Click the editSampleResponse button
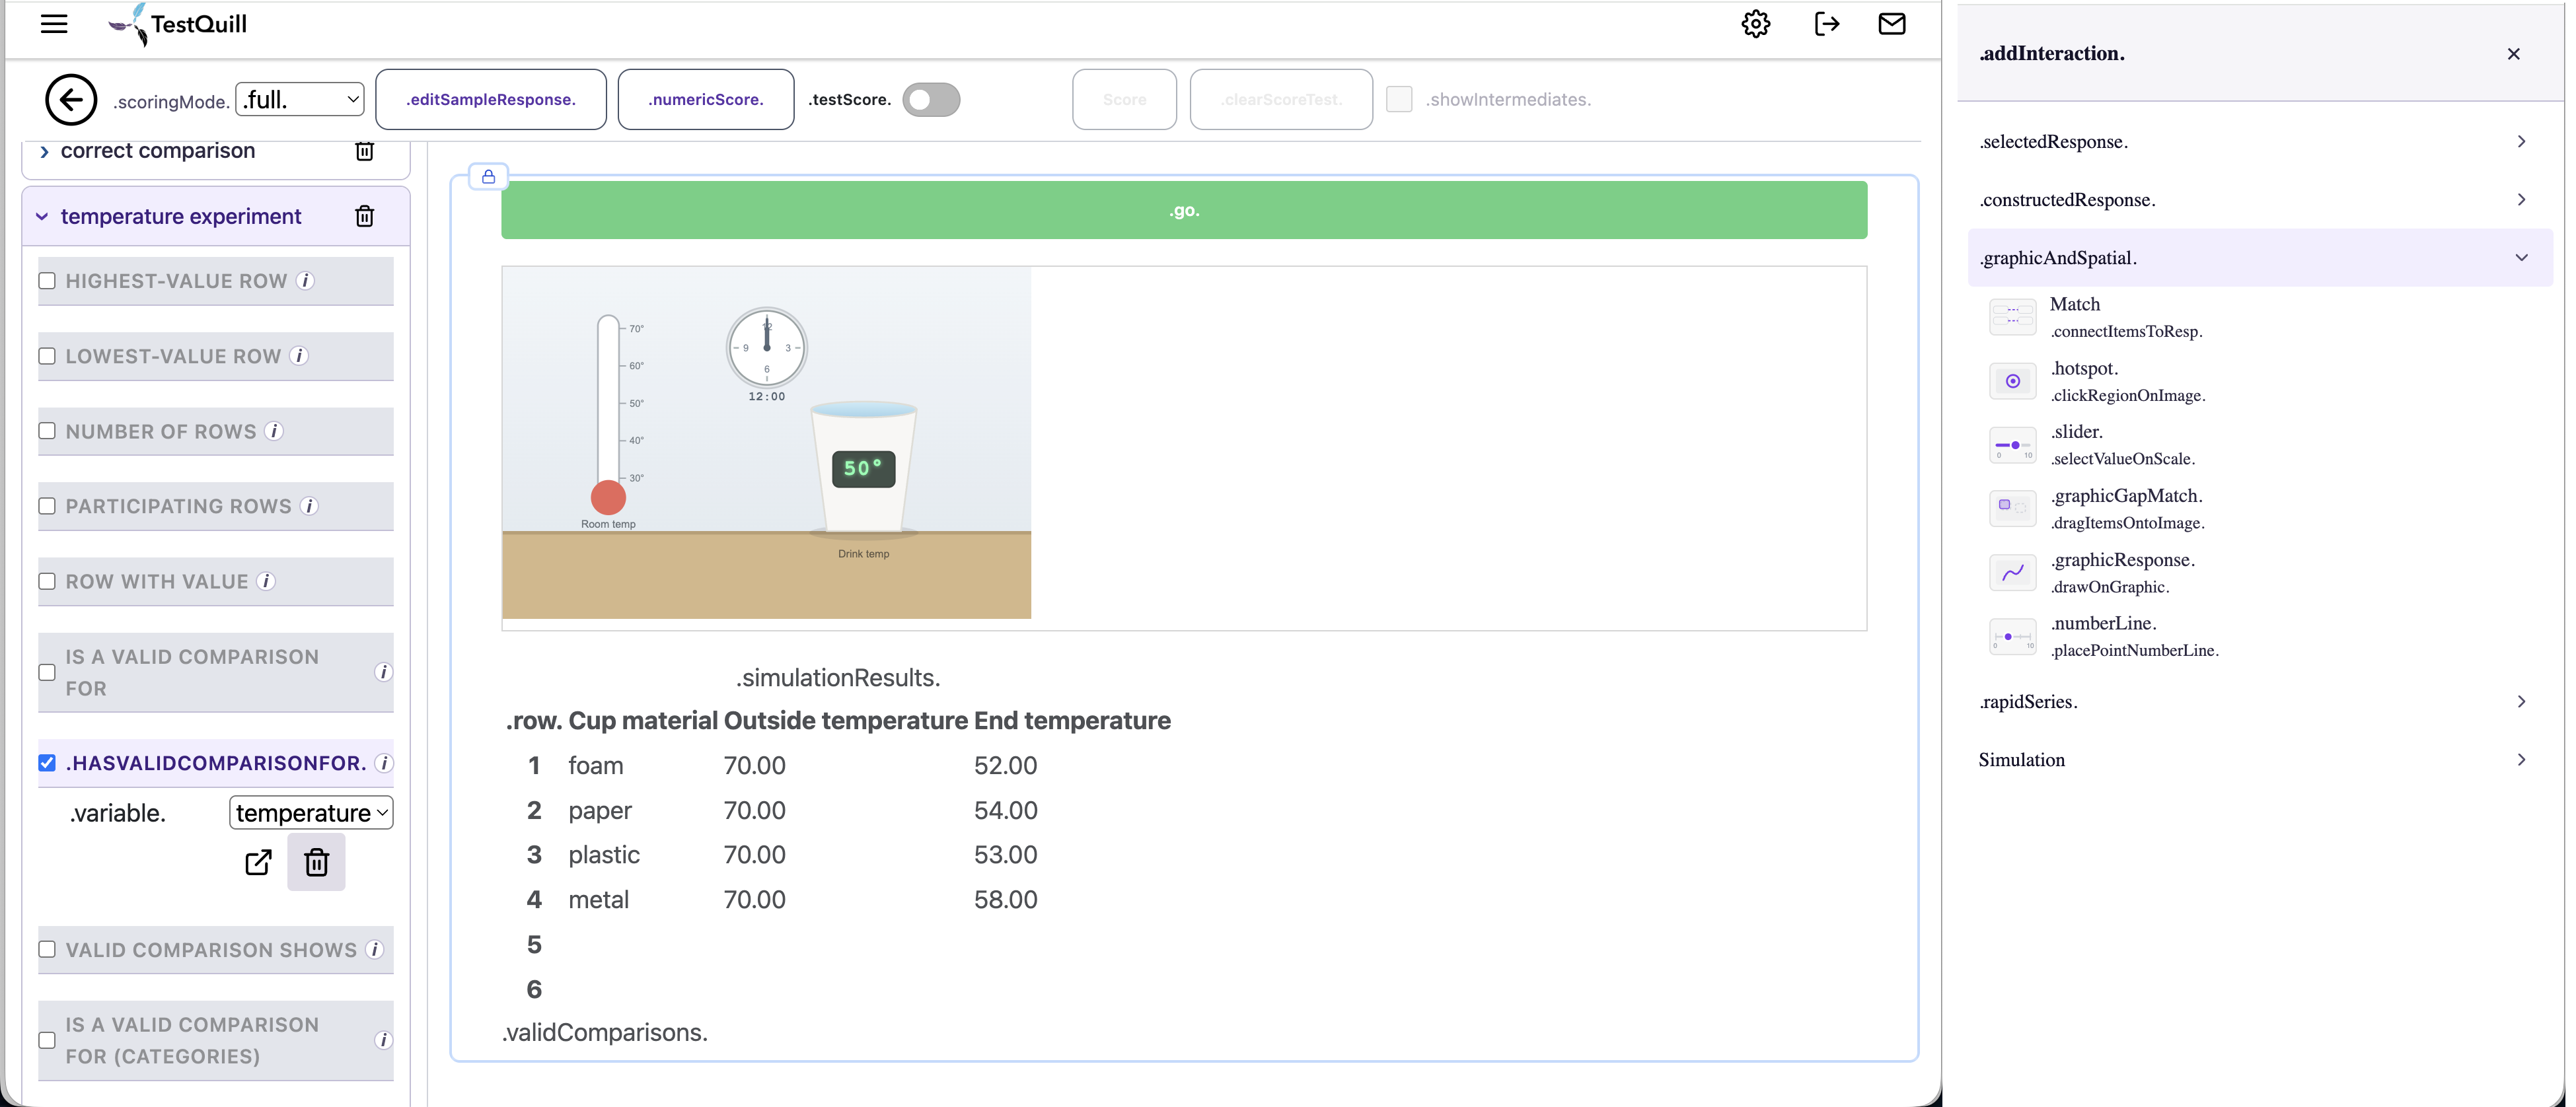 point(490,99)
